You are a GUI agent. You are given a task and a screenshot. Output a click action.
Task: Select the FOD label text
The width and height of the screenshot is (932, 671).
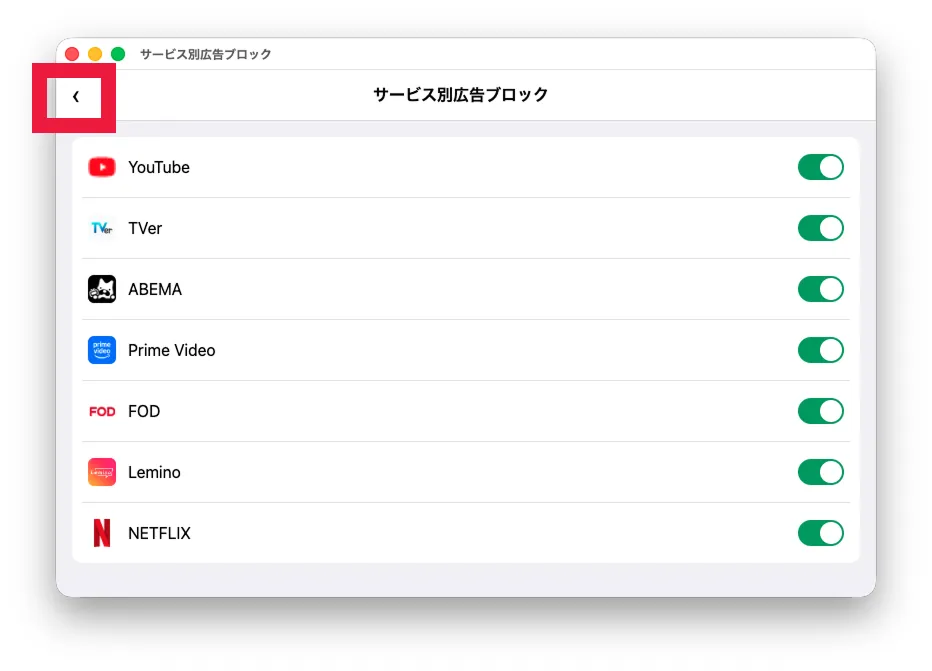(x=144, y=411)
